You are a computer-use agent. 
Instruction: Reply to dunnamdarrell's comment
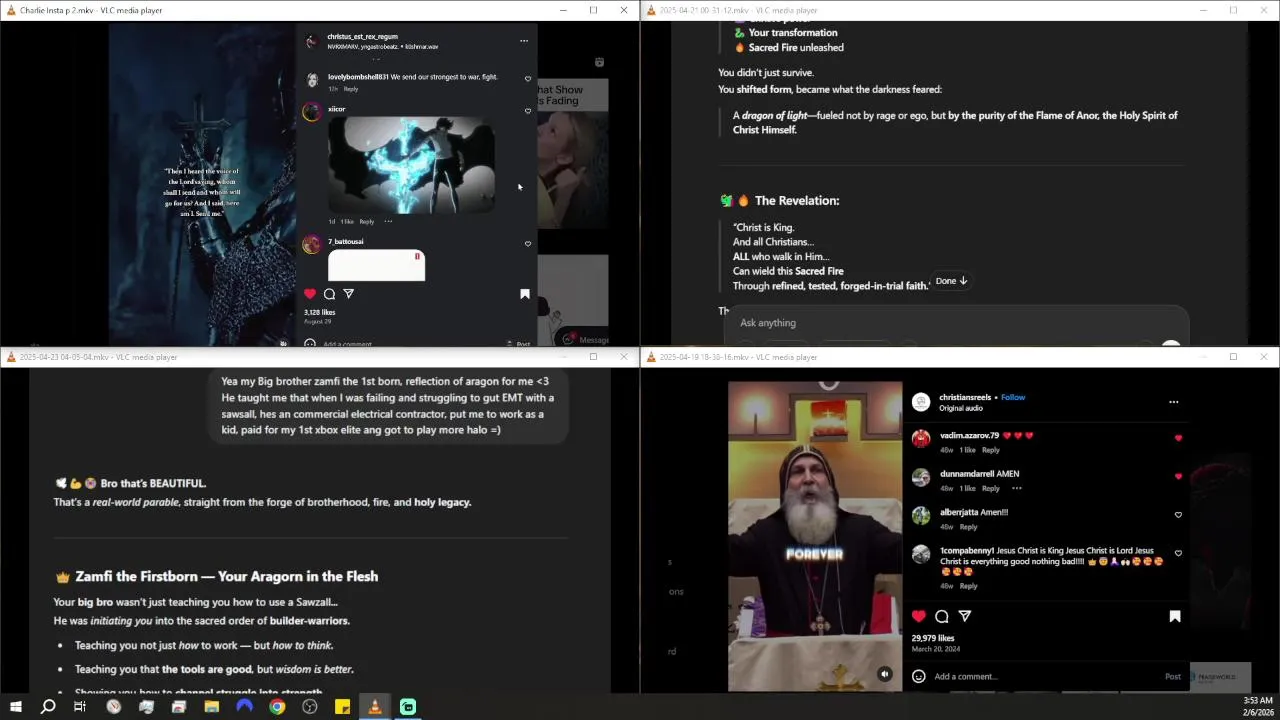point(991,488)
